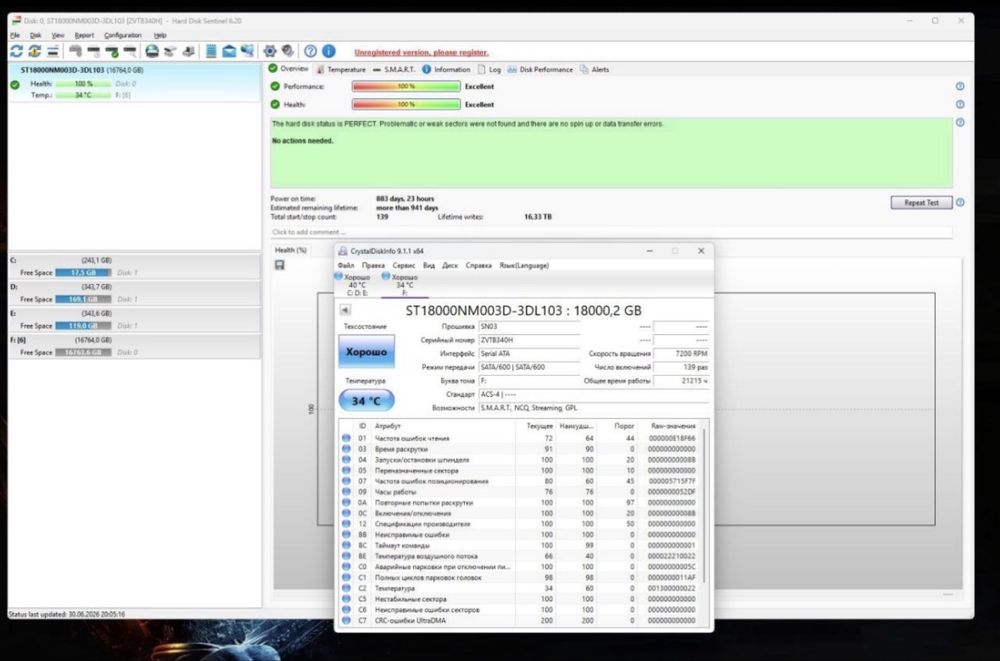Click the info icon beside the green status message

point(960,123)
